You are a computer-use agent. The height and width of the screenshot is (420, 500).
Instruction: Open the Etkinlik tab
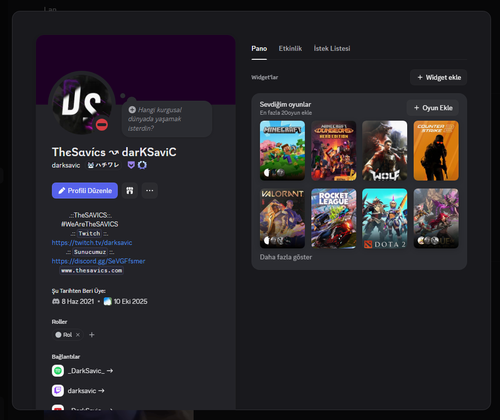tap(290, 49)
